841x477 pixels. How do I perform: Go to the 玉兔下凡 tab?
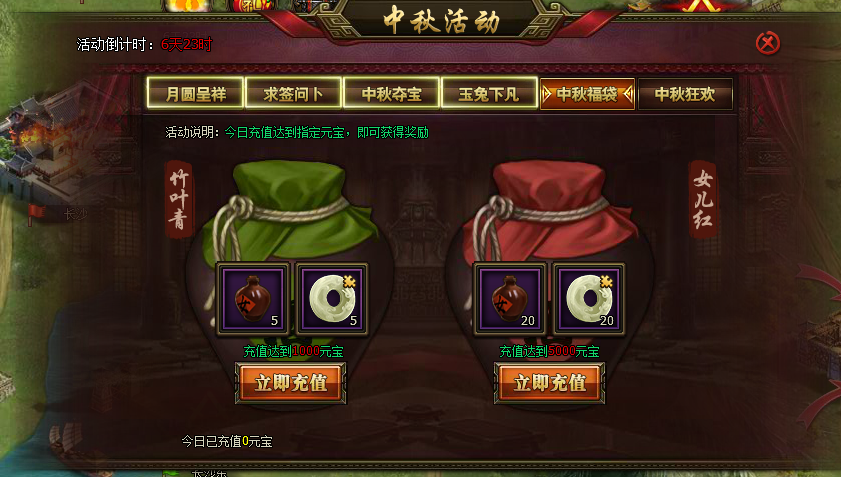489,94
